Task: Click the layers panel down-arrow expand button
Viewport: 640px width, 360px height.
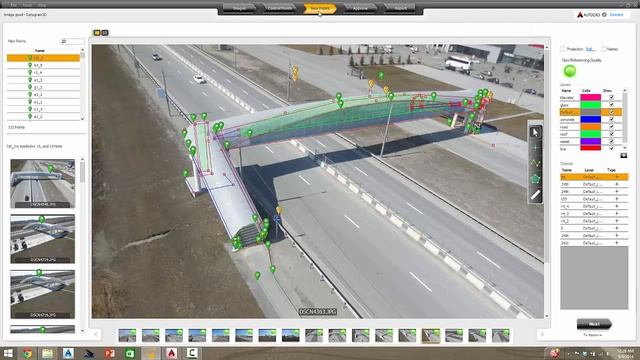Action: (x=623, y=156)
